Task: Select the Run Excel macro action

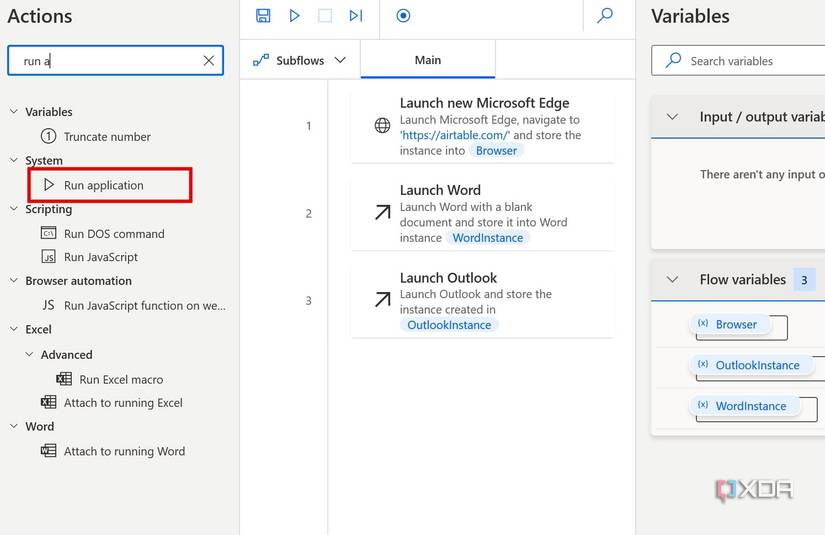Action: [x=121, y=379]
